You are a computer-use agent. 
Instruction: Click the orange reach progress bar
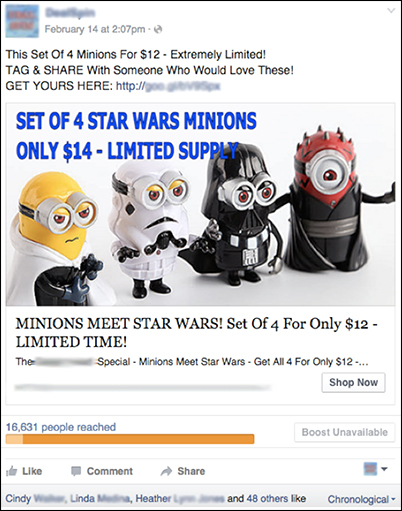coord(130,439)
